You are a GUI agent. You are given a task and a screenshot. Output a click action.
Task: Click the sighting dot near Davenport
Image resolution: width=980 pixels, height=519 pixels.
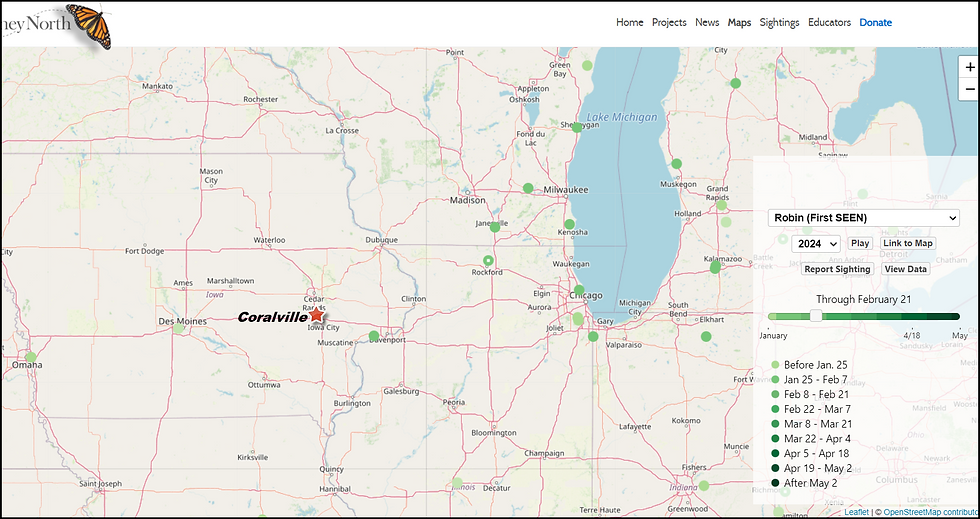coord(374,336)
